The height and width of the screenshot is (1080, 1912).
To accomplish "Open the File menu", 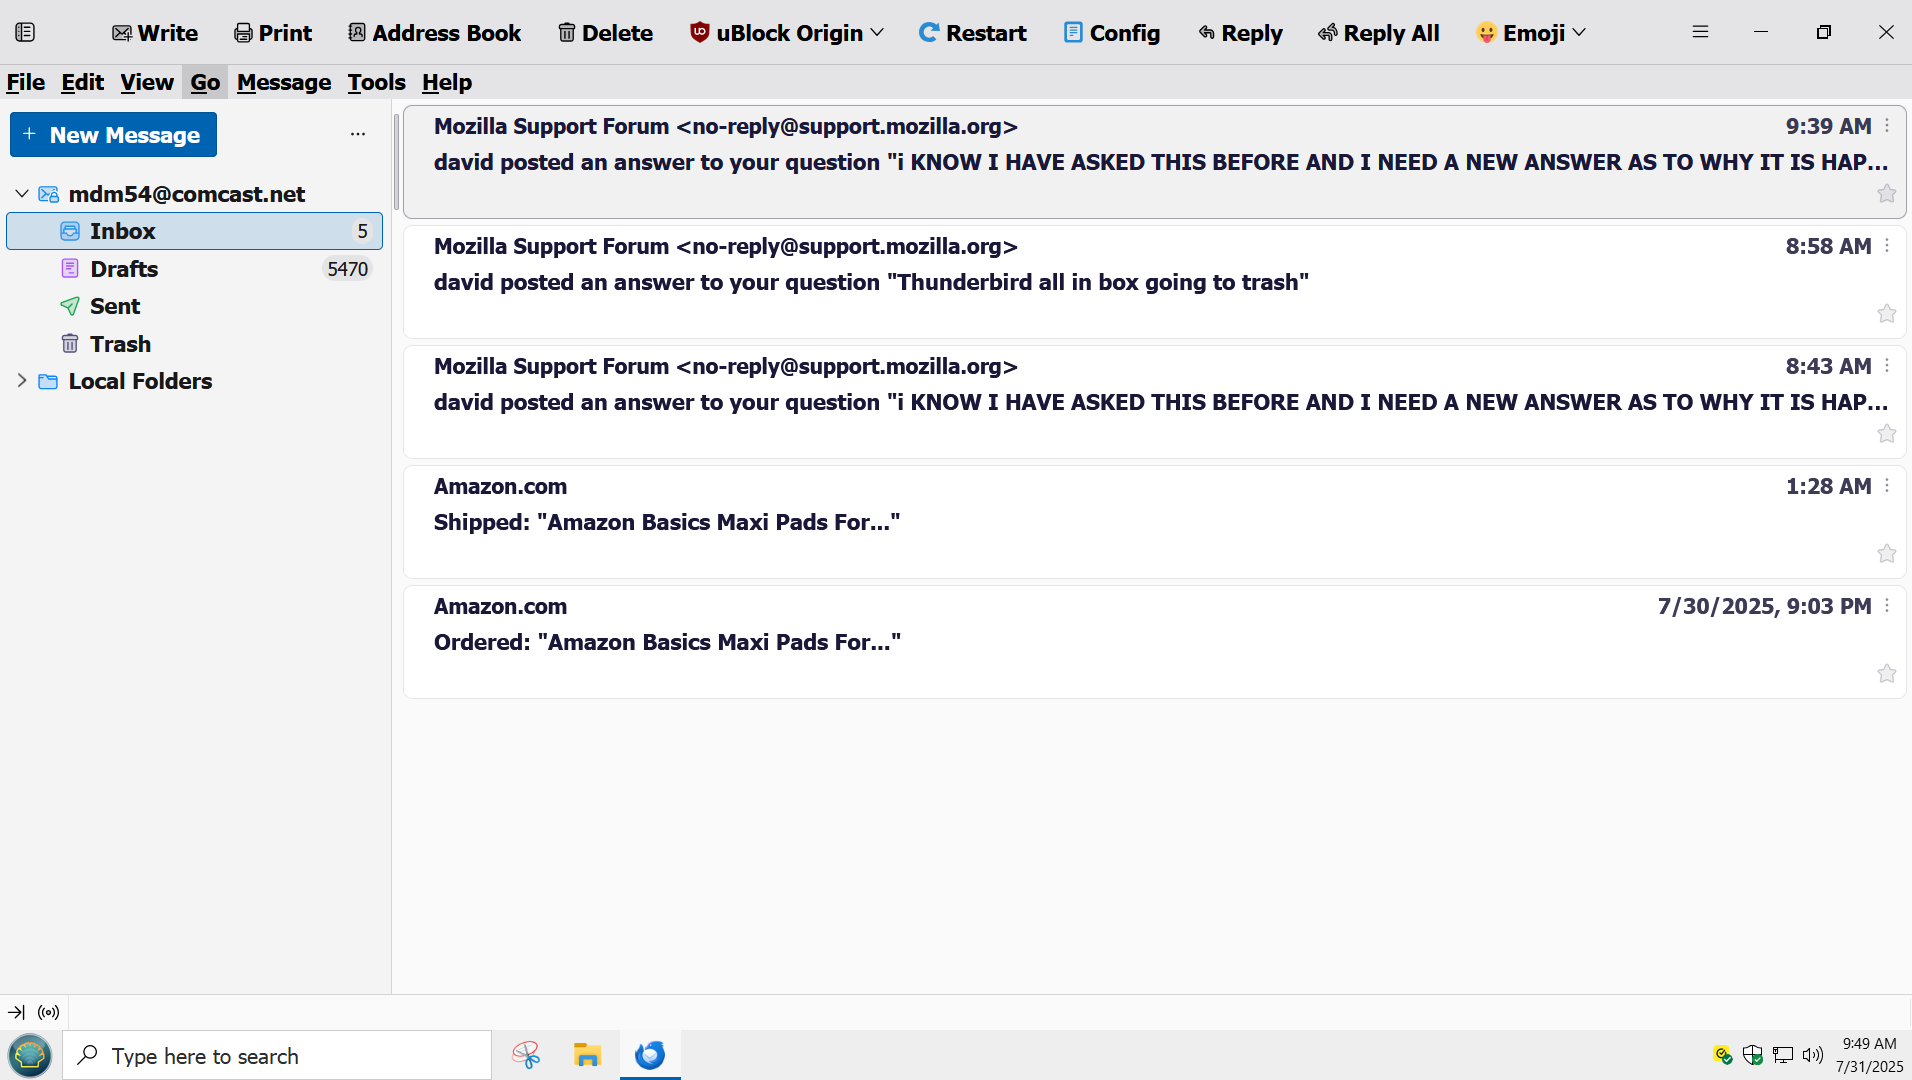I will click(25, 82).
